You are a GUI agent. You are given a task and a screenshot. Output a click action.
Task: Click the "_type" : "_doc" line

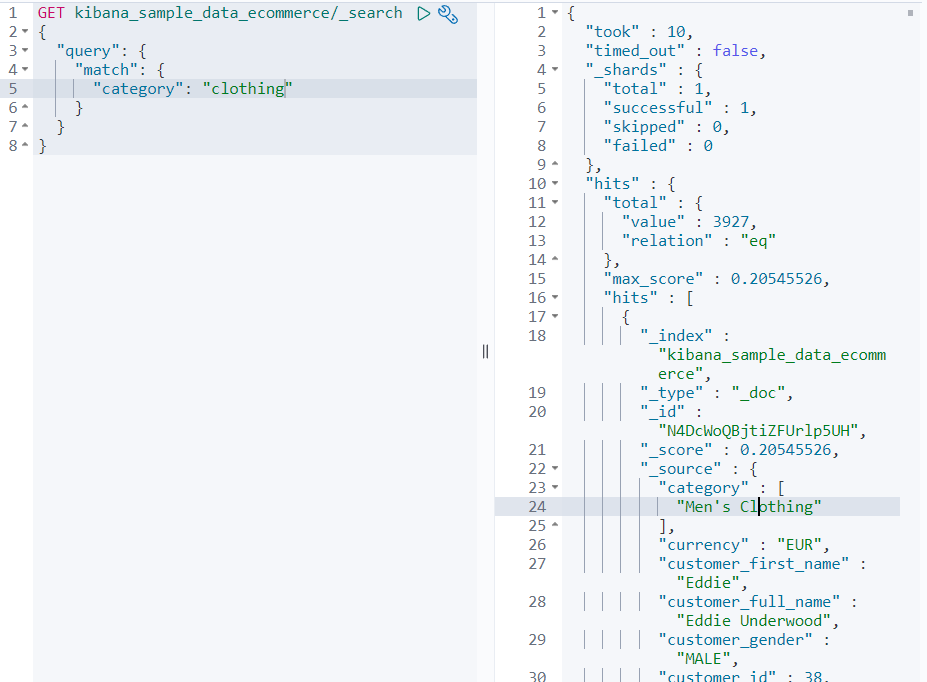(717, 392)
